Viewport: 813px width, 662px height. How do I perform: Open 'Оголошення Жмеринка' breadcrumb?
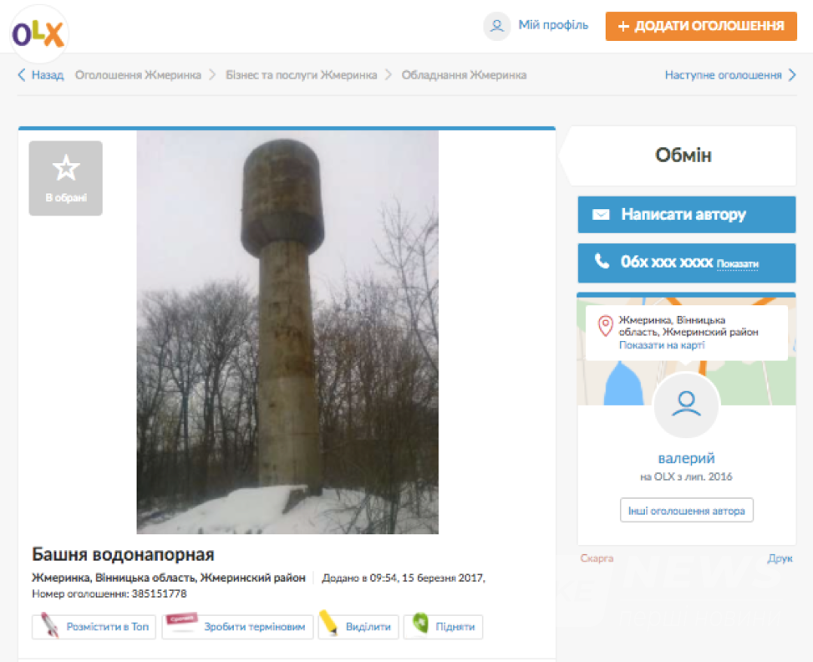138,75
